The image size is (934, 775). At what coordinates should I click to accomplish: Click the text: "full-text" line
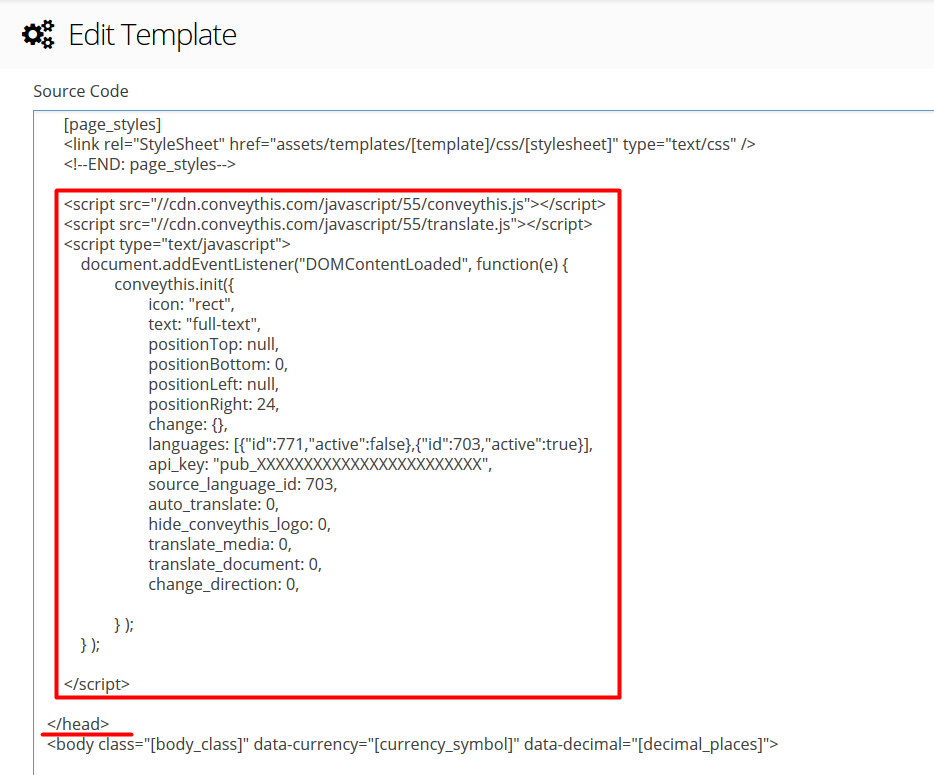205,325
